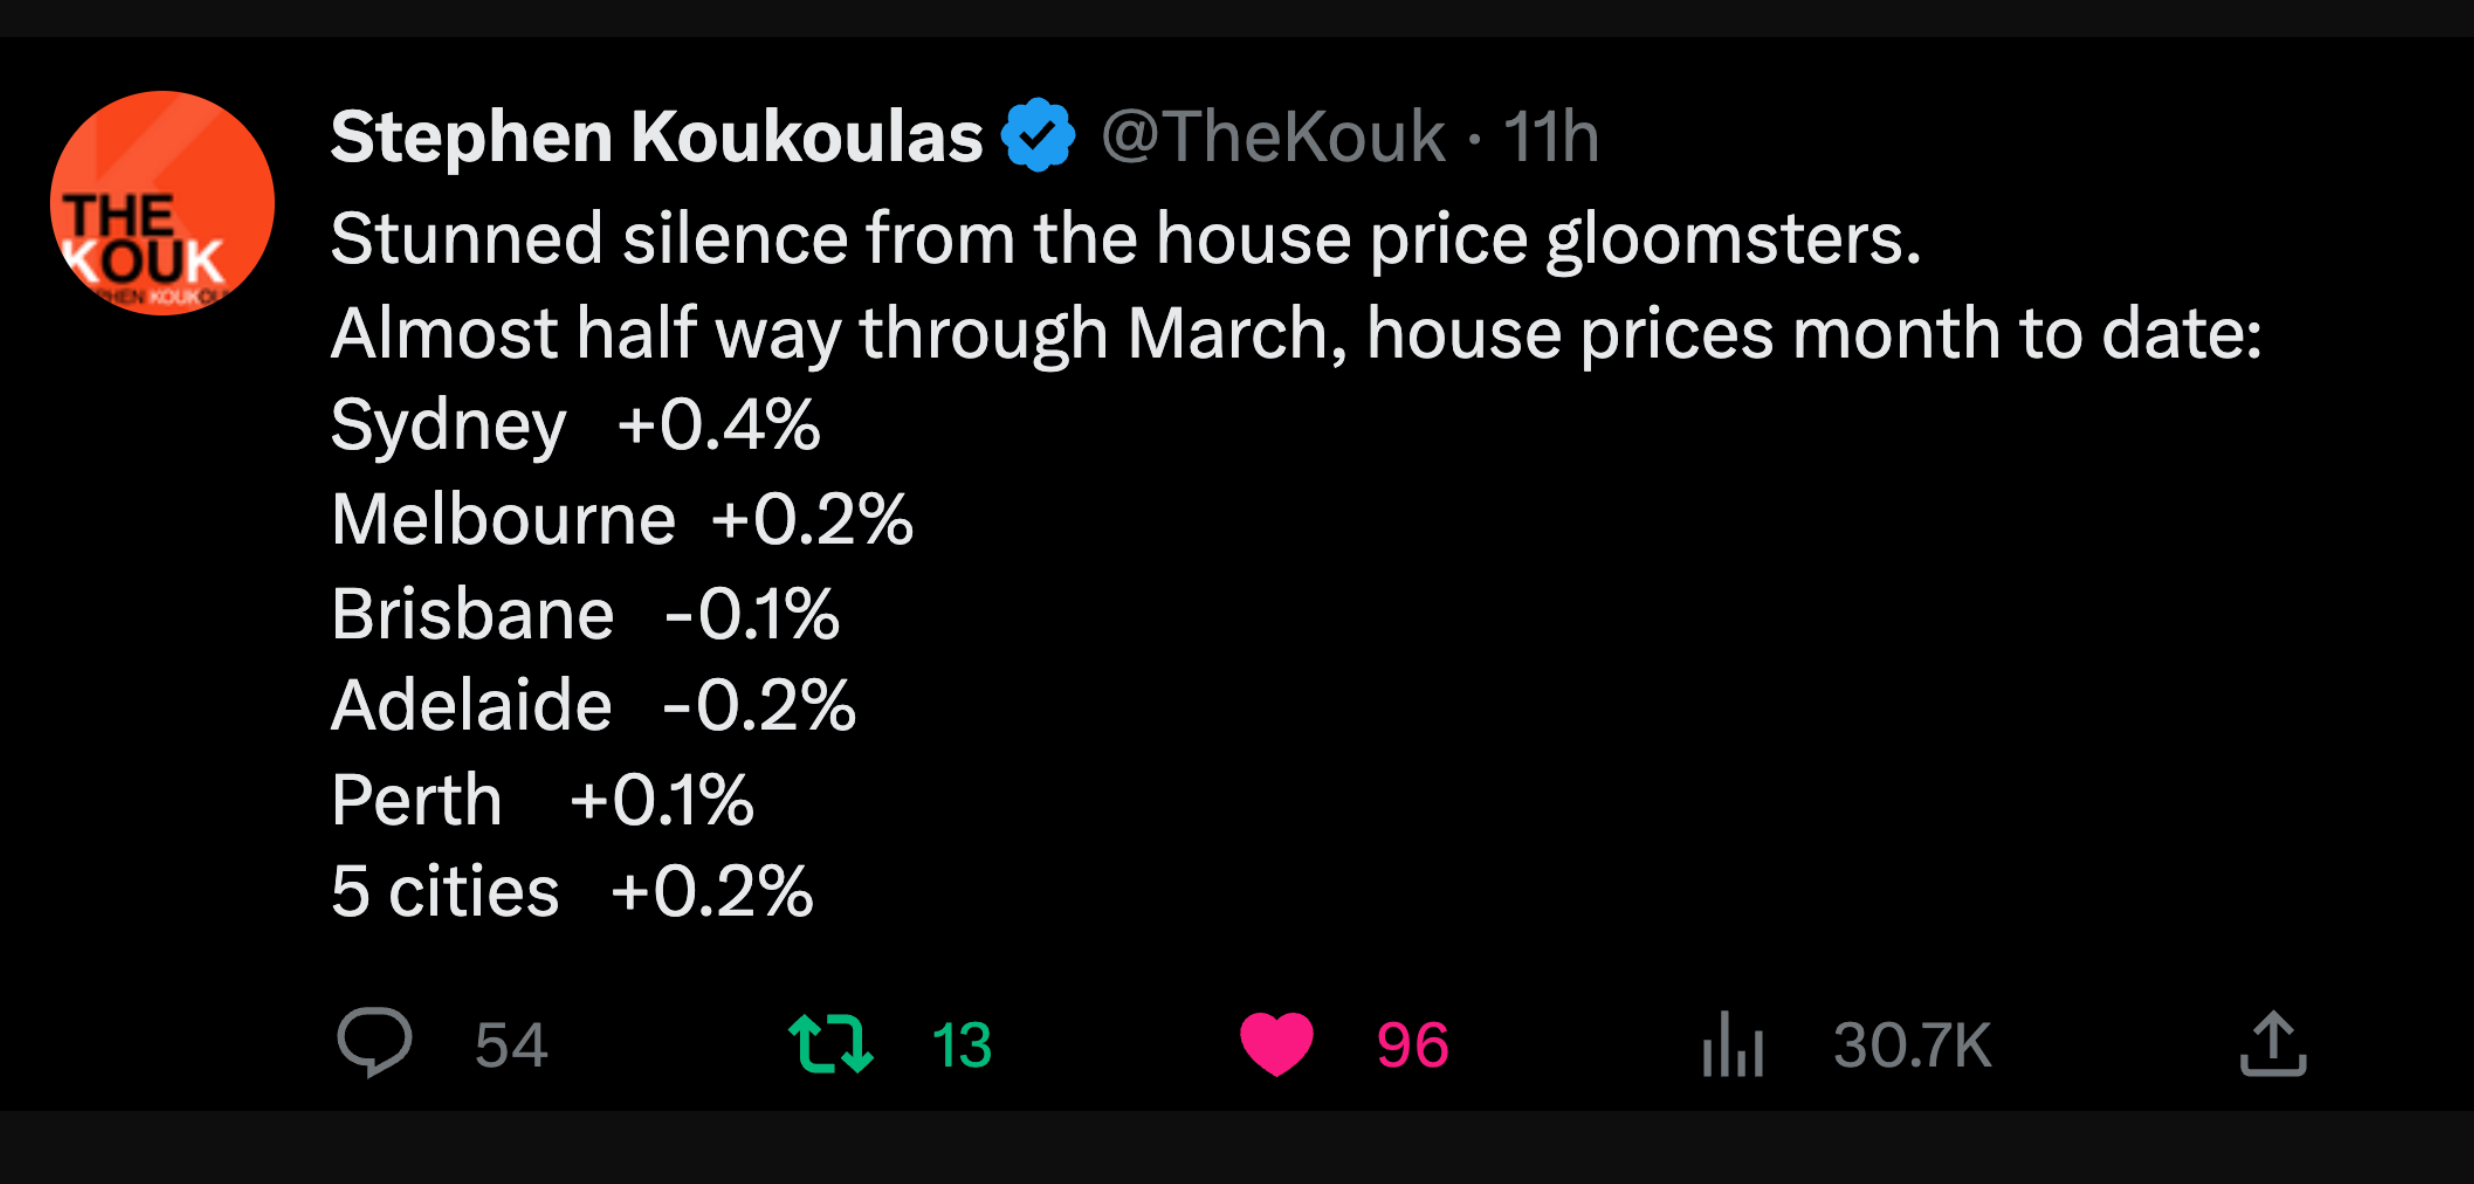2474x1184 pixels.
Task: Click the Melbourne +0.2% line
Action: pos(621,520)
